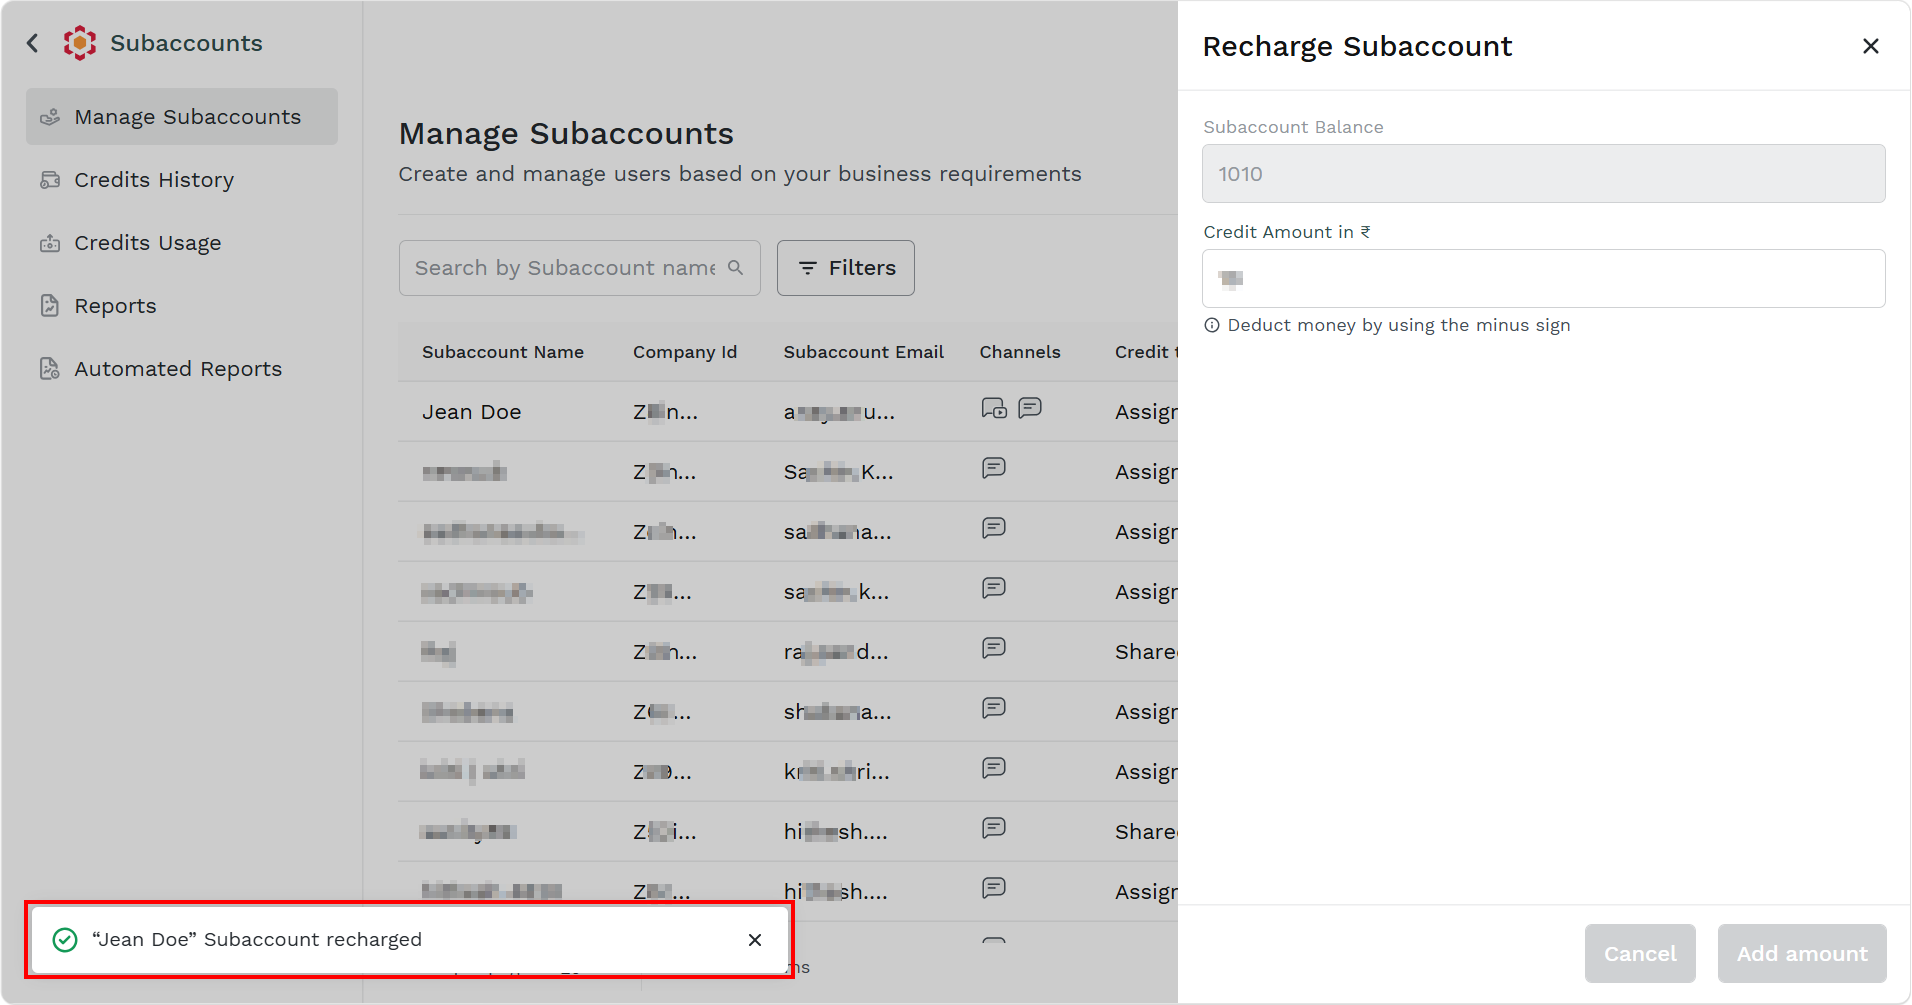Cancel the recharge

point(1640,954)
